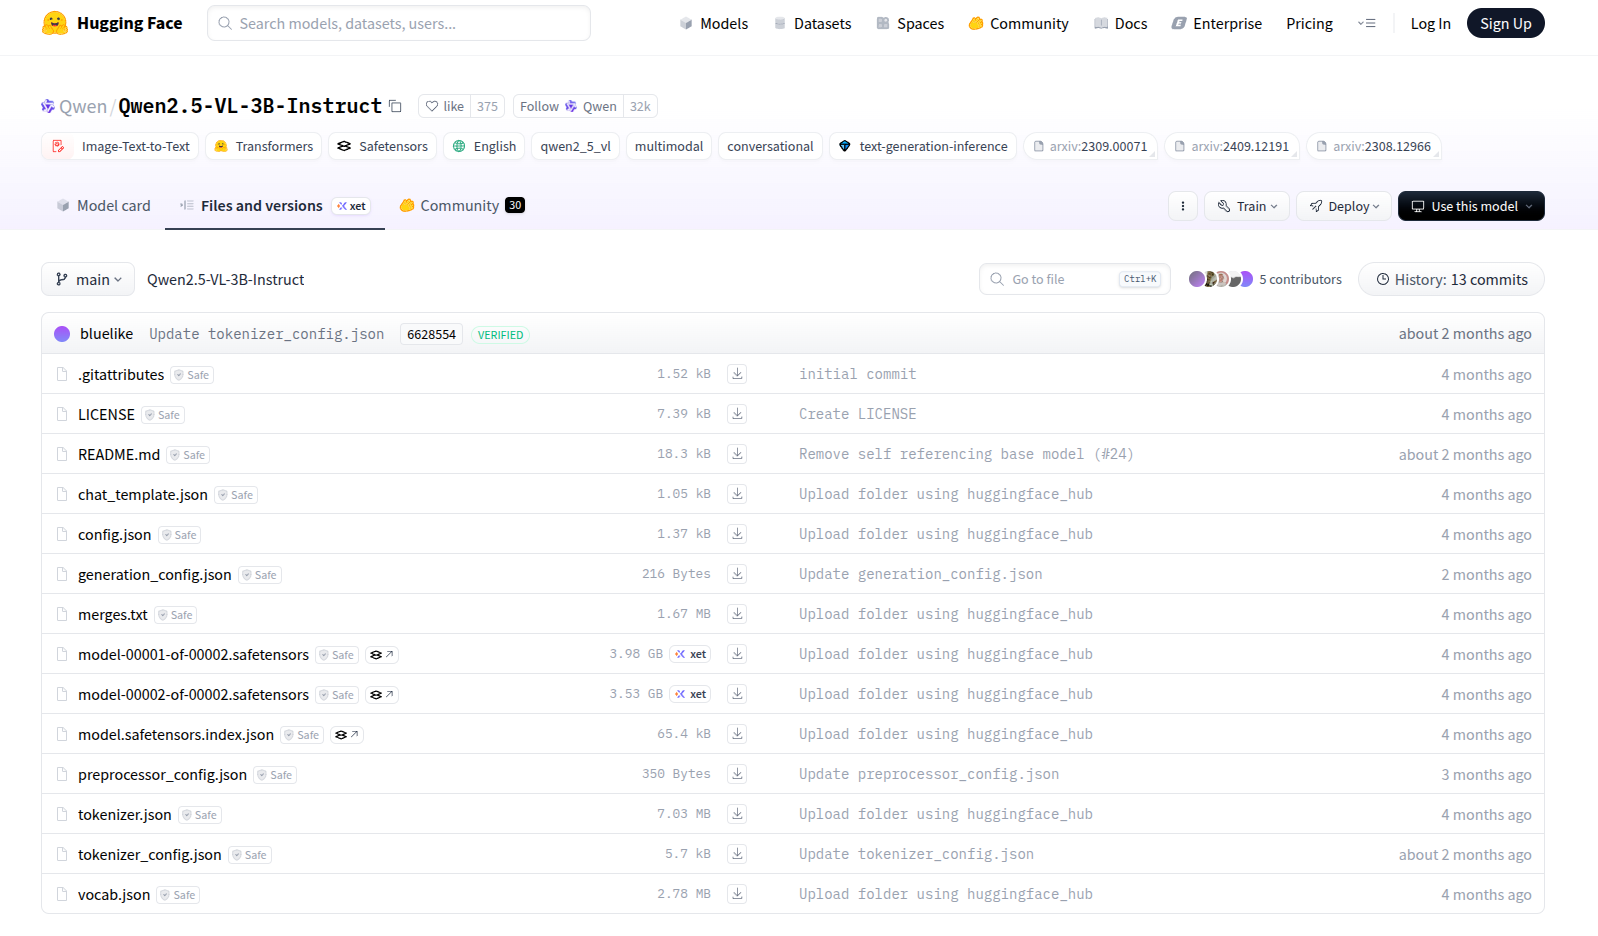Follow the Qwen organization

568,106
